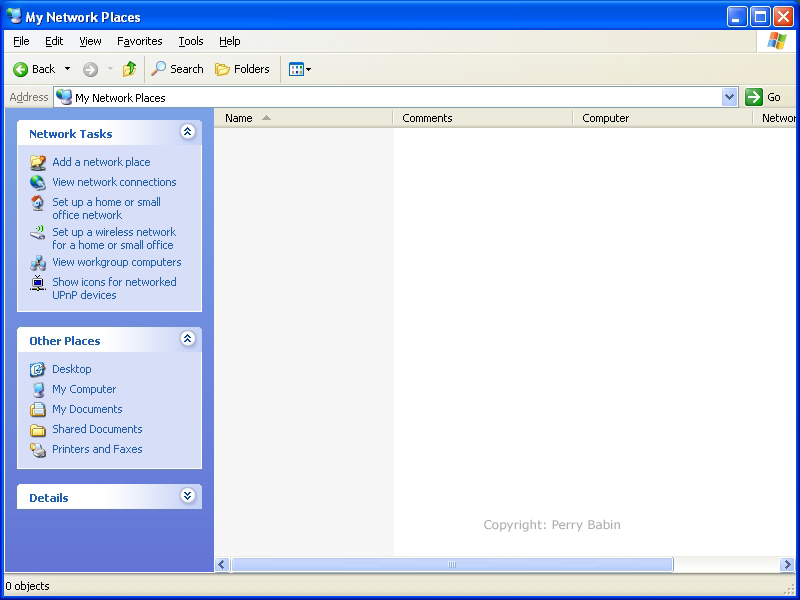Click the View network connections globe icon

point(38,182)
